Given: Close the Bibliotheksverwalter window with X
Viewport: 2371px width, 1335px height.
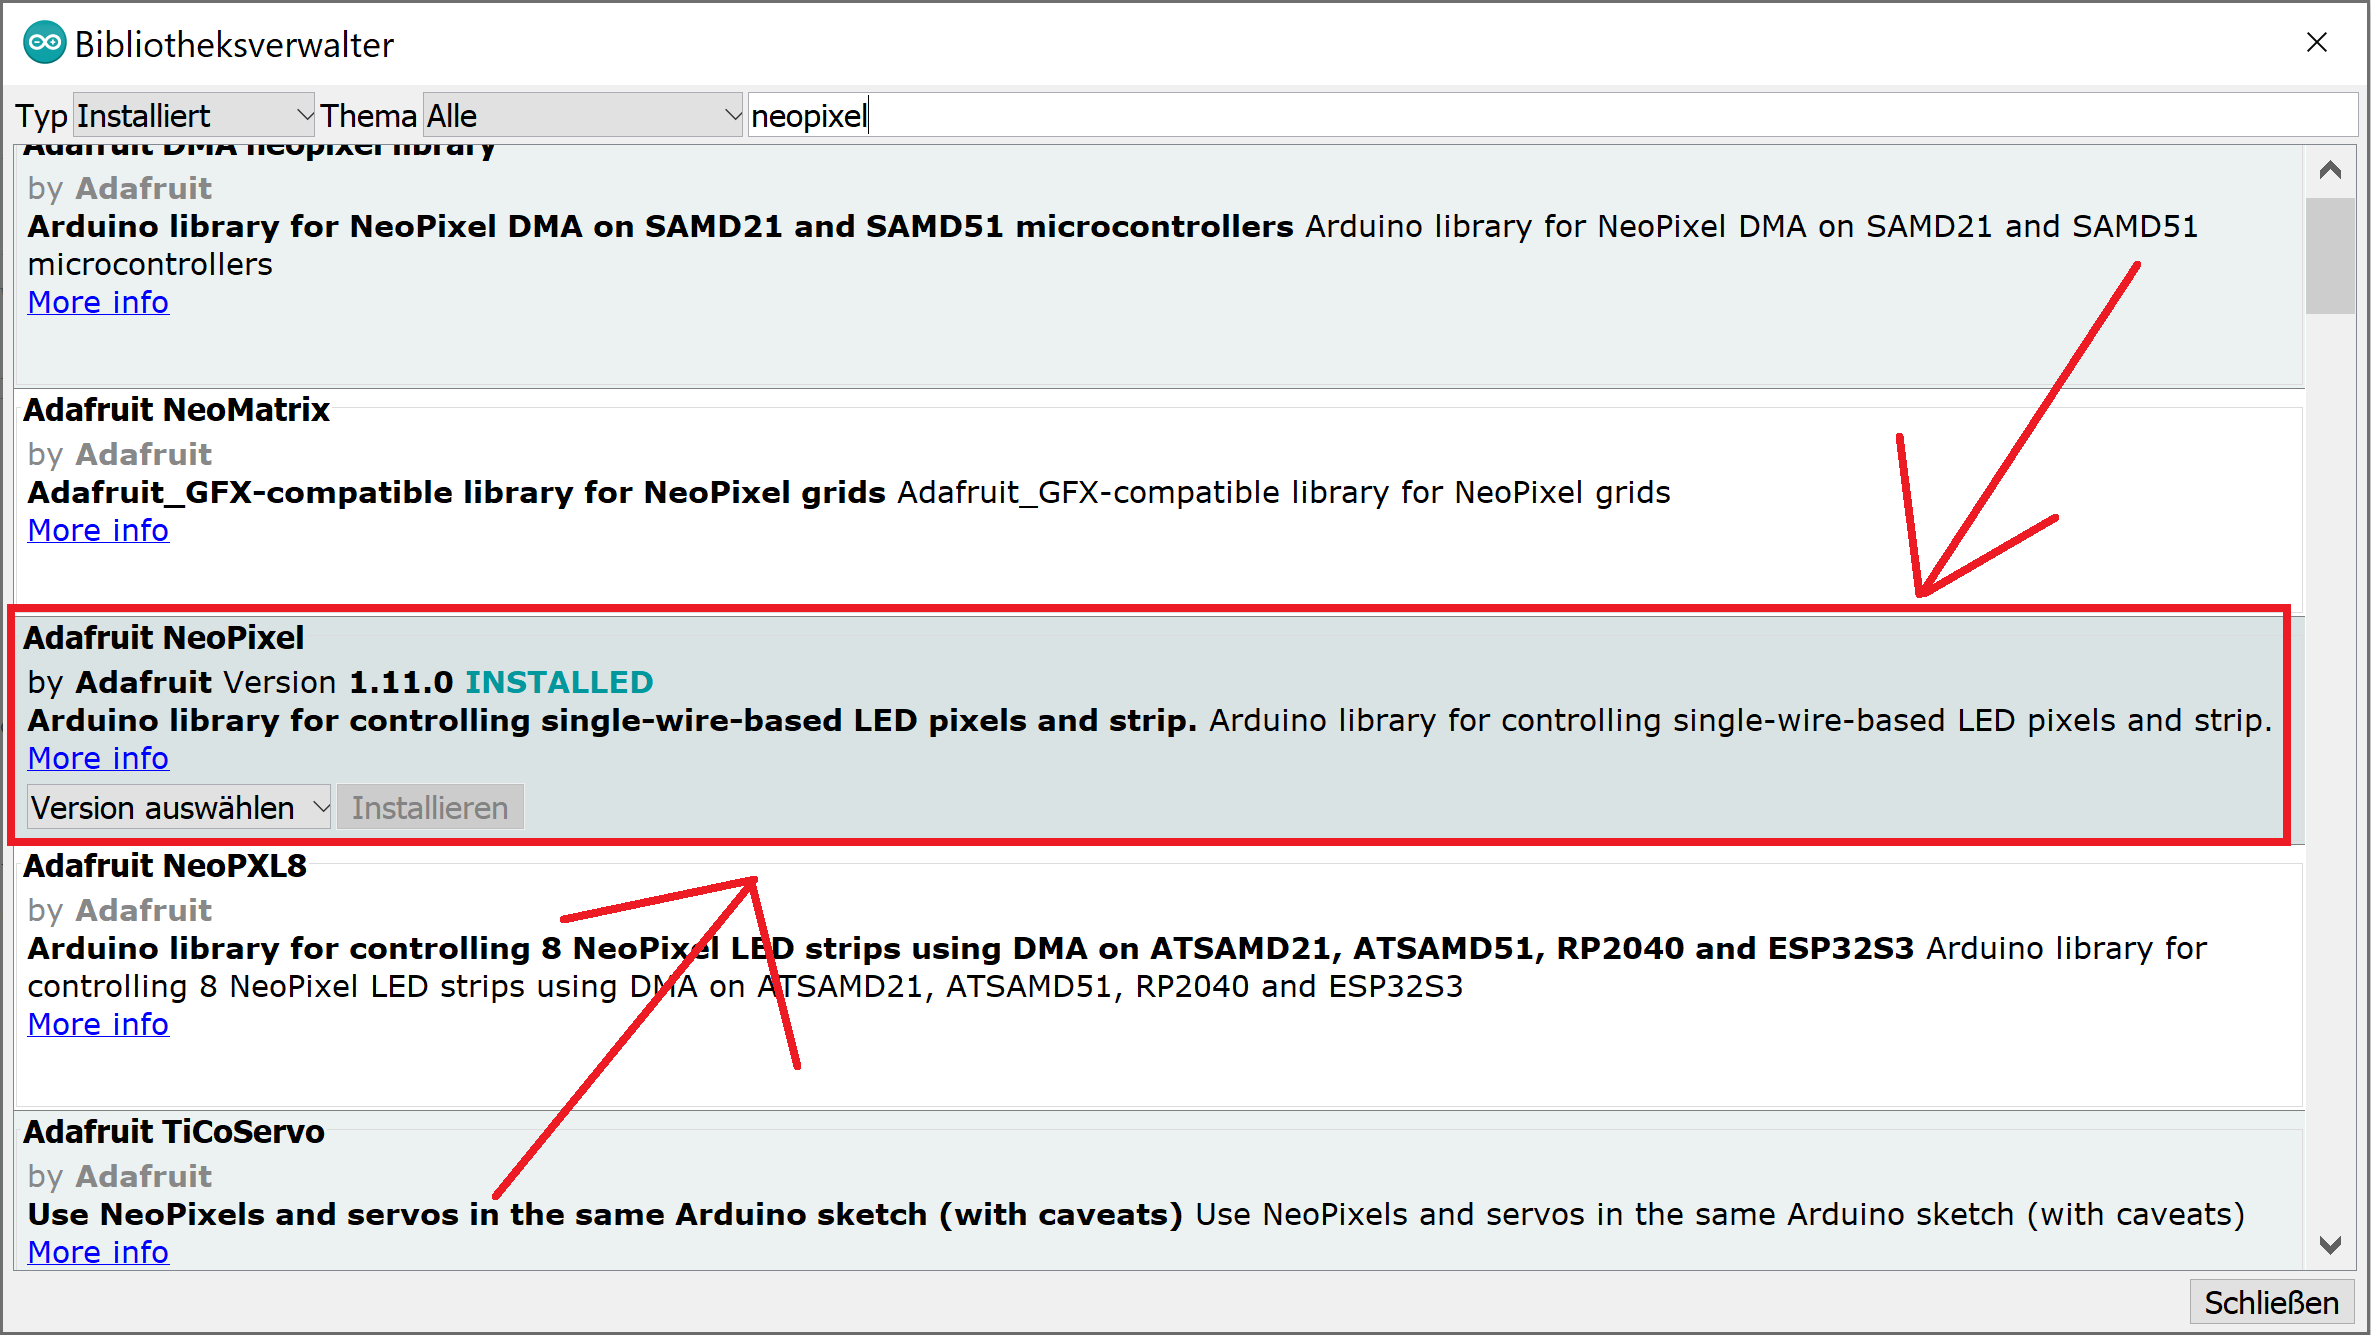Looking at the screenshot, I should click(x=2316, y=43).
